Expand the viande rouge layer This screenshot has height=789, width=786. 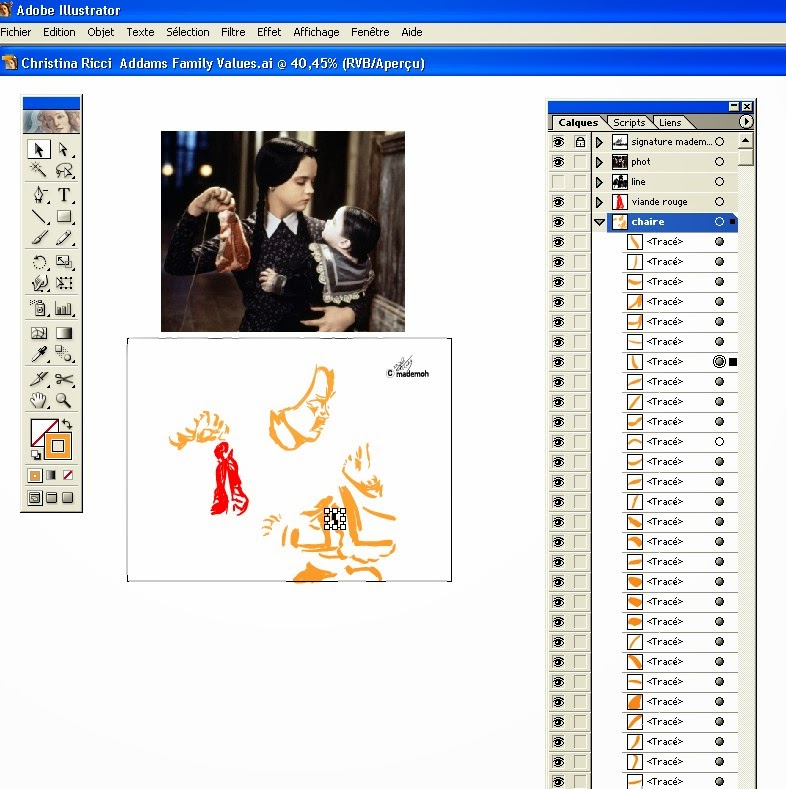[599, 202]
